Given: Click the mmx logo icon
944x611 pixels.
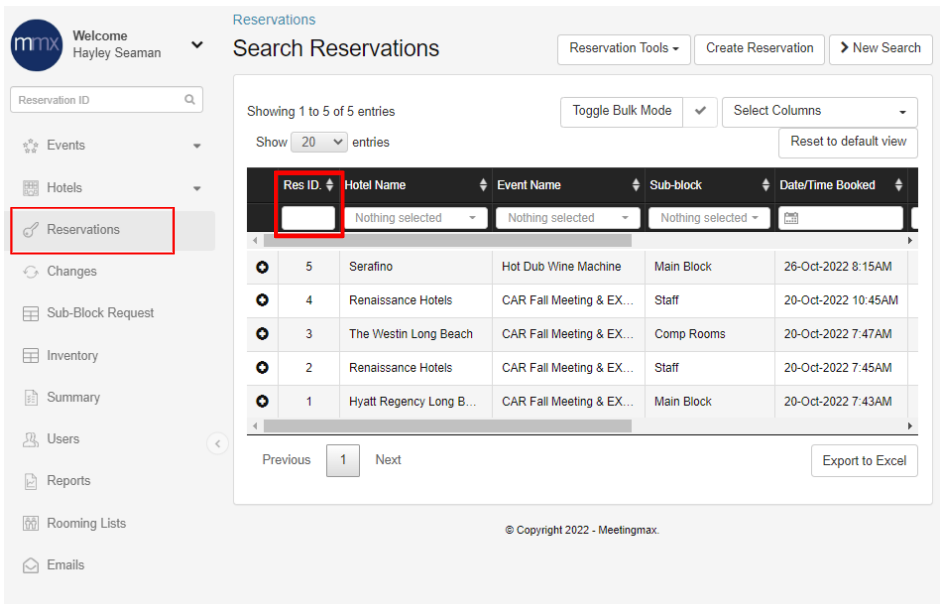Looking at the screenshot, I should click(x=37, y=45).
